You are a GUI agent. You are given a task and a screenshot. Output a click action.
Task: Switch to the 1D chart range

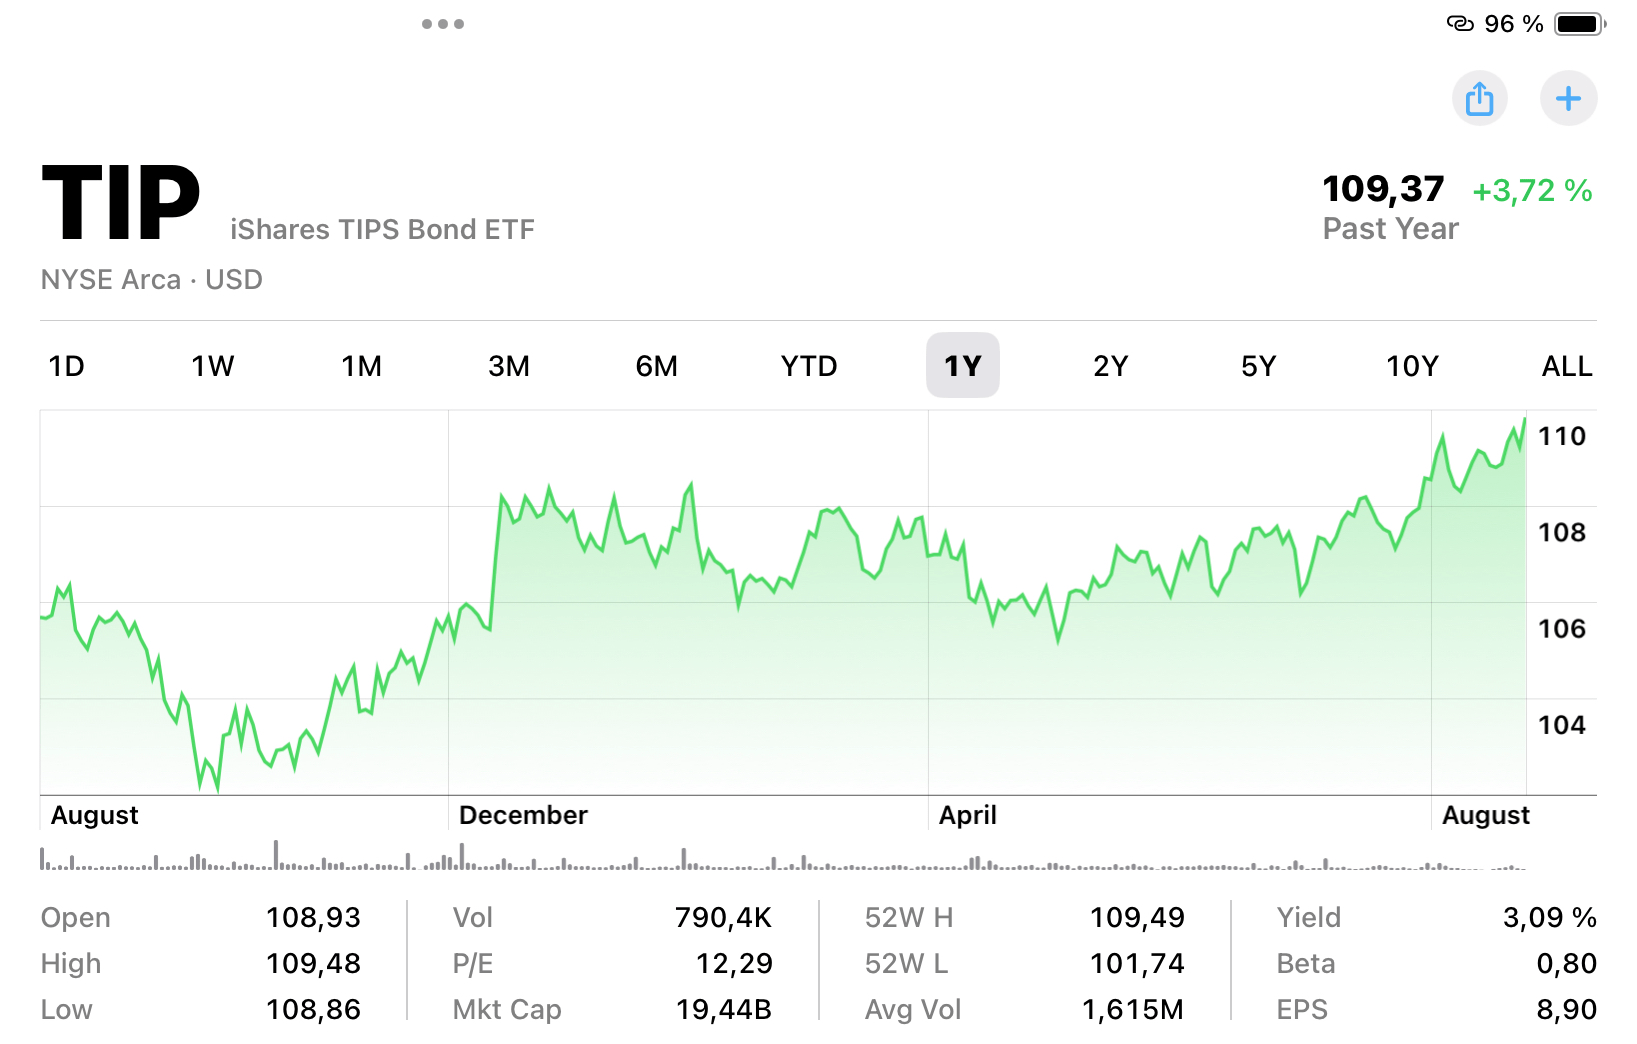(x=66, y=366)
